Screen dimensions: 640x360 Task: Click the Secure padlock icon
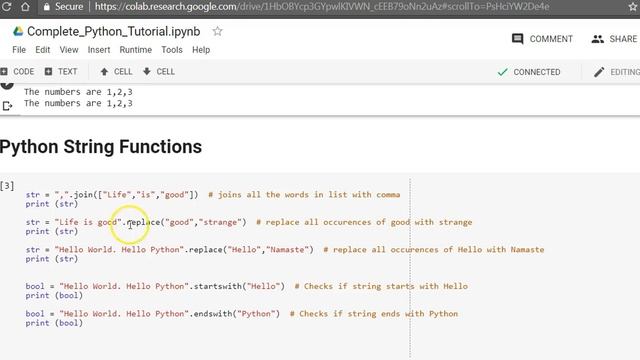pos(47,7)
